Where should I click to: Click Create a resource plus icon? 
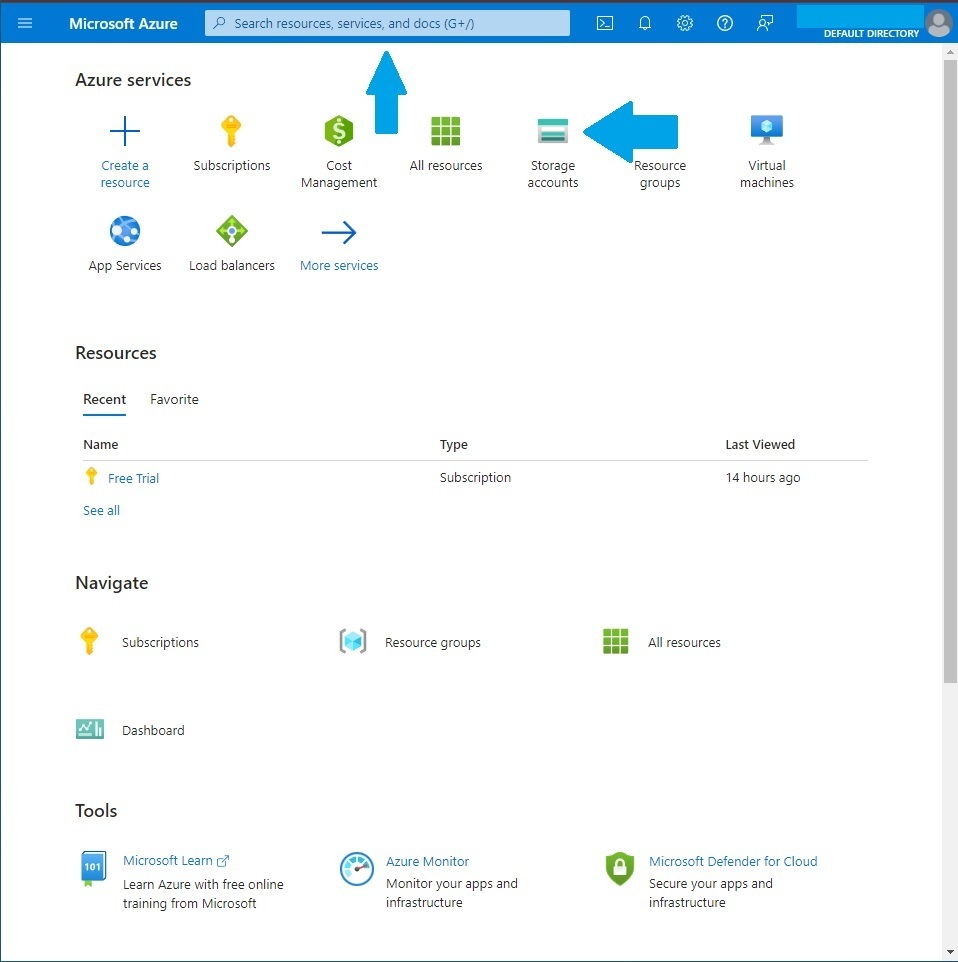point(125,131)
